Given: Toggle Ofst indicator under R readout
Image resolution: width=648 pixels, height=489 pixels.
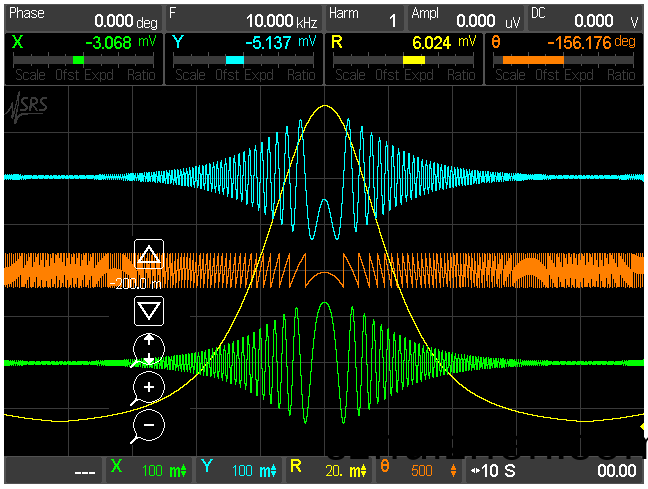Looking at the screenshot, I should [387, 75].
